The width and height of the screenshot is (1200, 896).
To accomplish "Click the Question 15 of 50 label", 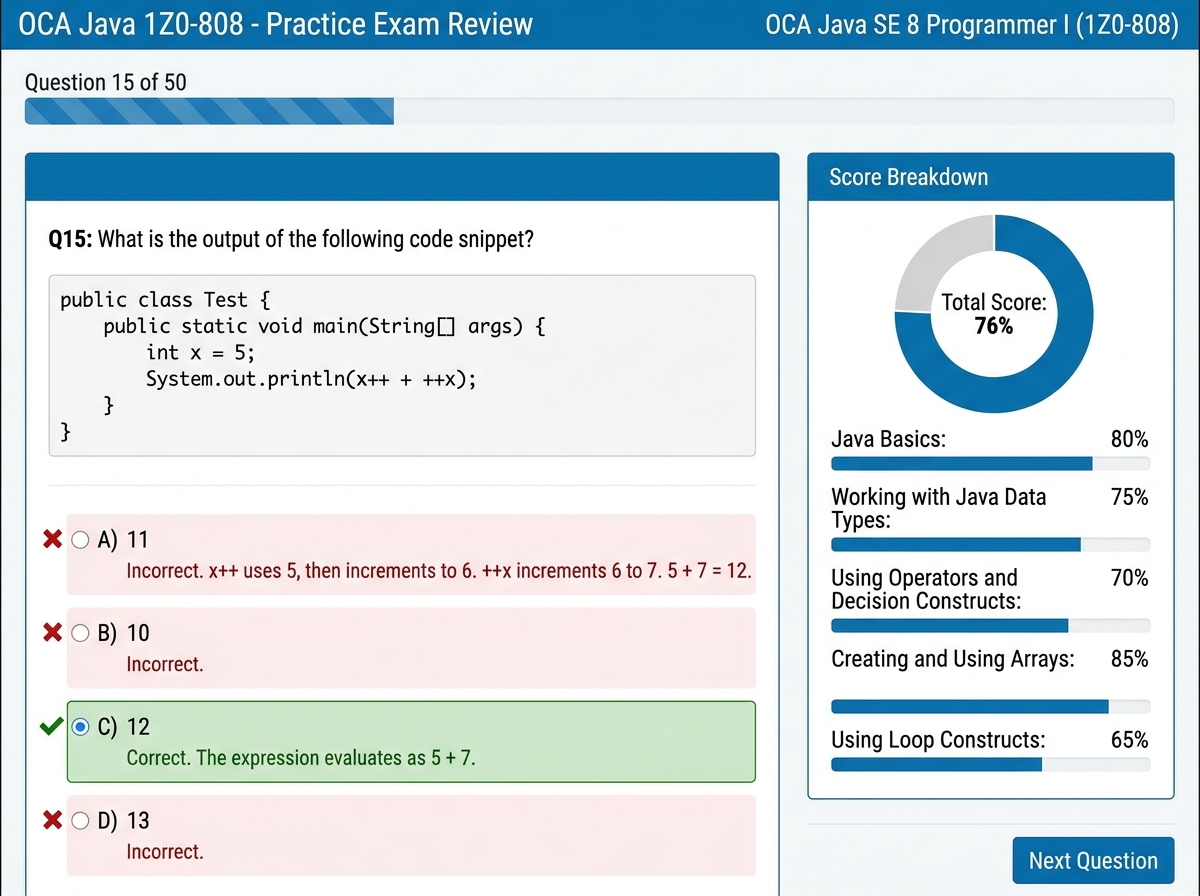I will click(x=105, y=82).
